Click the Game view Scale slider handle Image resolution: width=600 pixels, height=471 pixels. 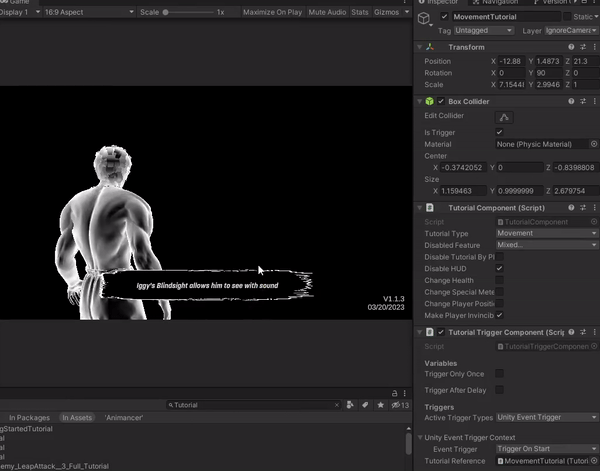tap(165, 12)
